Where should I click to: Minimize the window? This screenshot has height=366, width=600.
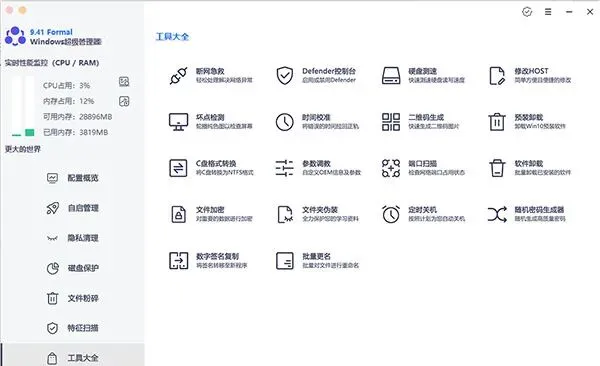pos(569,12)
